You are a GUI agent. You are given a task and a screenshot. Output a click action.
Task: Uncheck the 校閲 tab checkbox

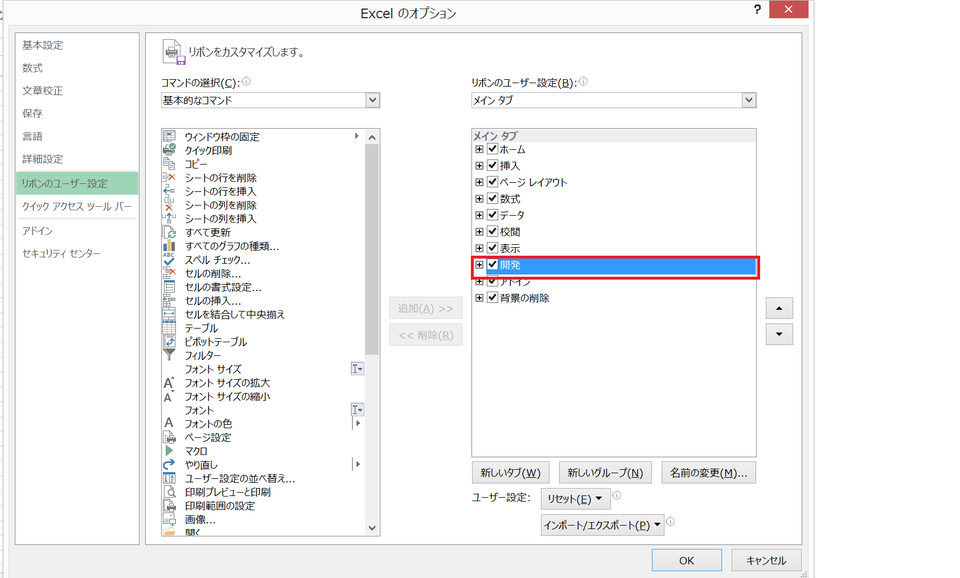(x=492, y=231)
